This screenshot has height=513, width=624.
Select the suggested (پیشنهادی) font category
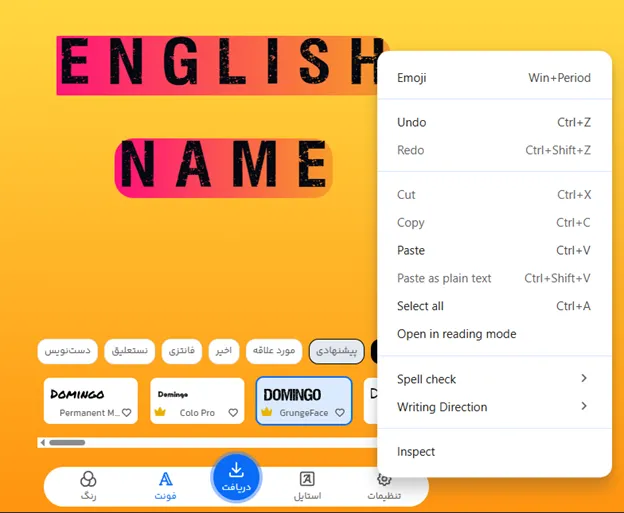[x=336, y=351]
